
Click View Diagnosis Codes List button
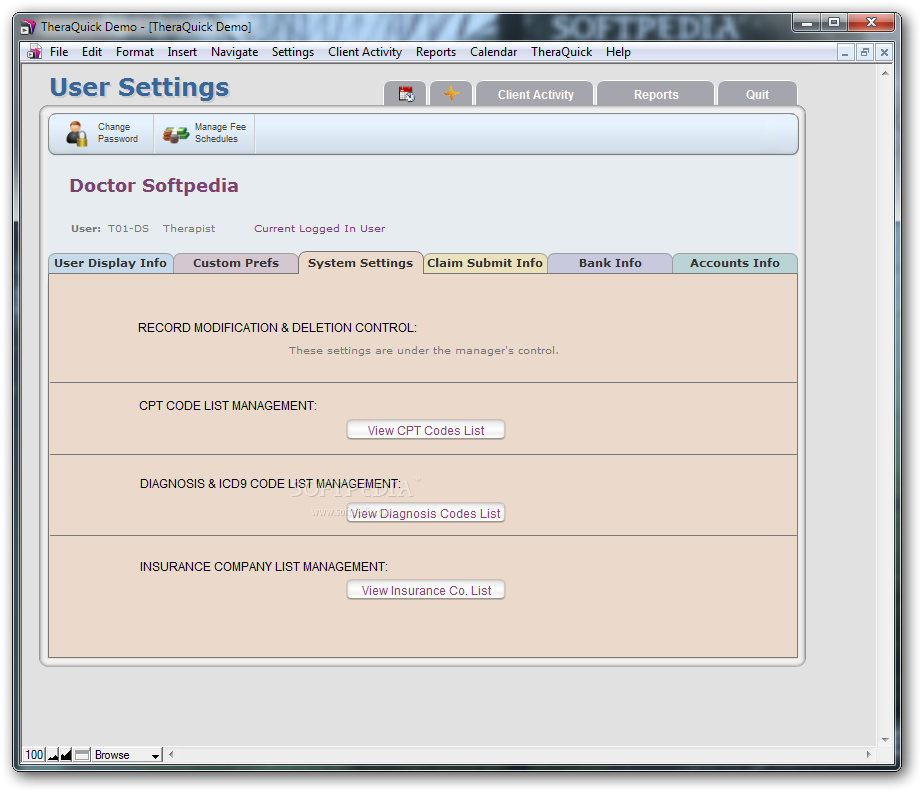coord(426,513)
